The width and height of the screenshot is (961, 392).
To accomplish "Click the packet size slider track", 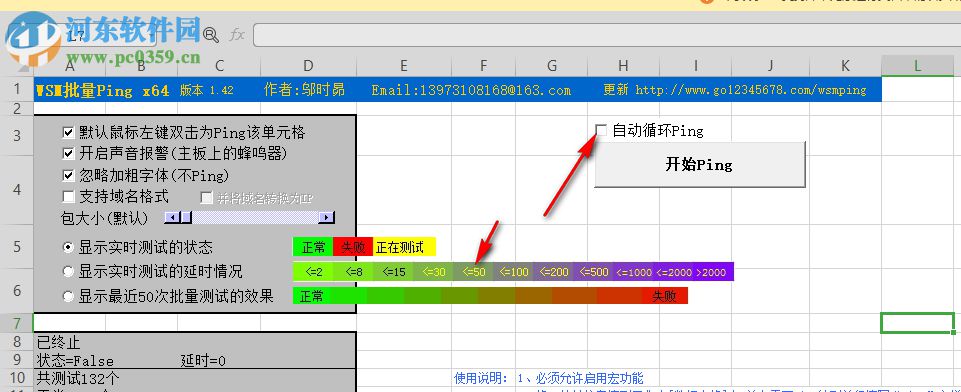I will pyautogui.click(x=256, y=217).
